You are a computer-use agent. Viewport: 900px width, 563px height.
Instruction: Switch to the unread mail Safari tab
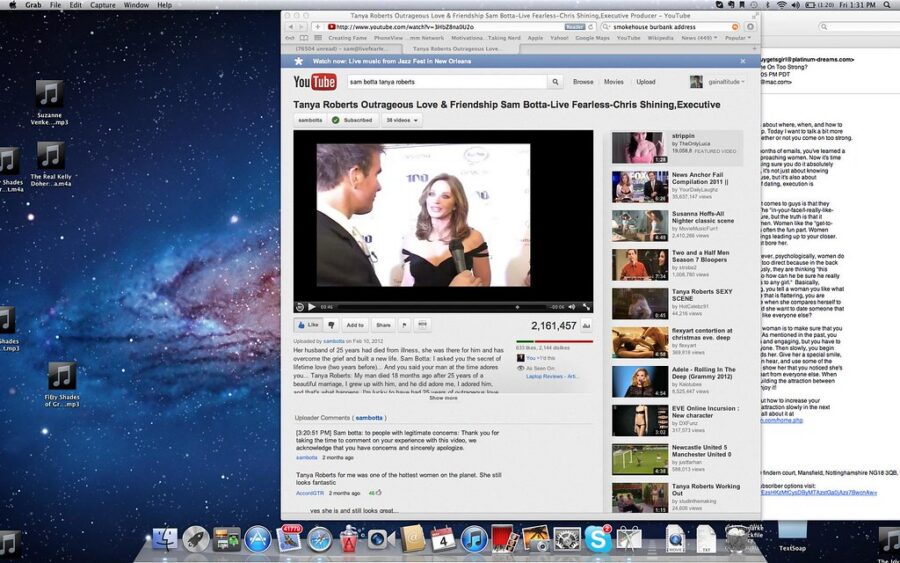[341, 49]
